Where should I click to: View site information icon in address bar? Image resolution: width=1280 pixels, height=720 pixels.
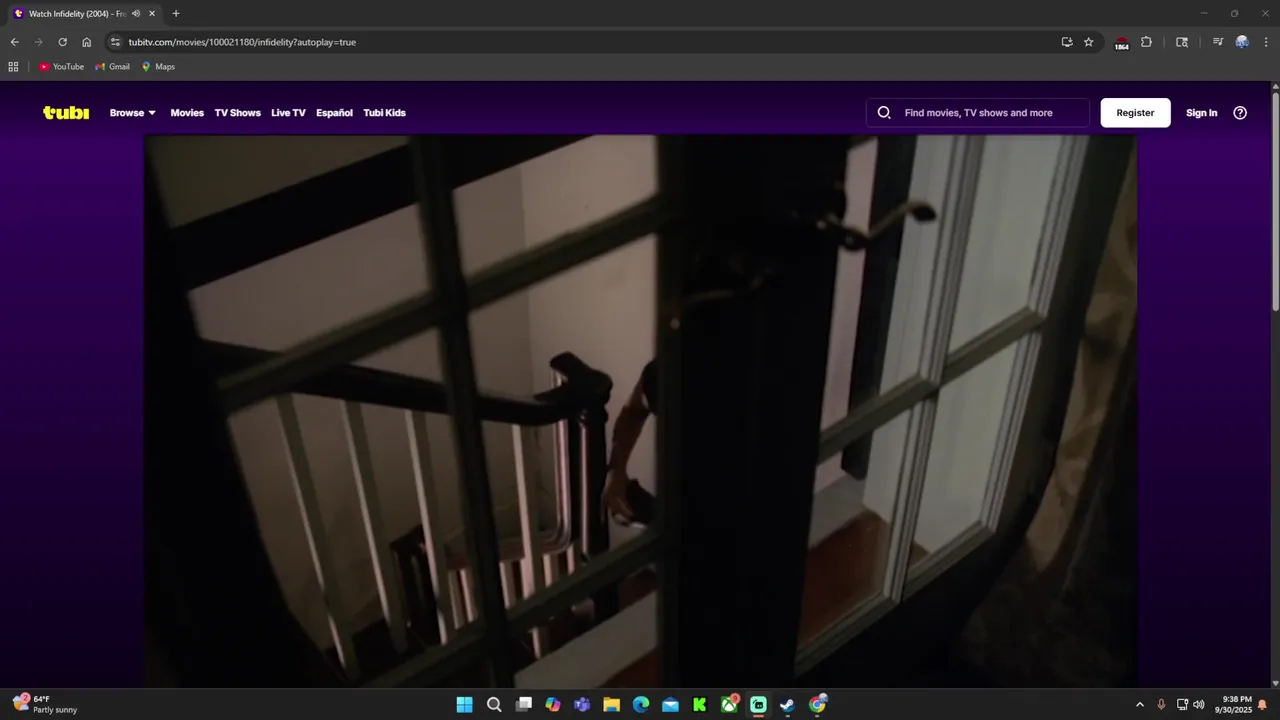115,42
